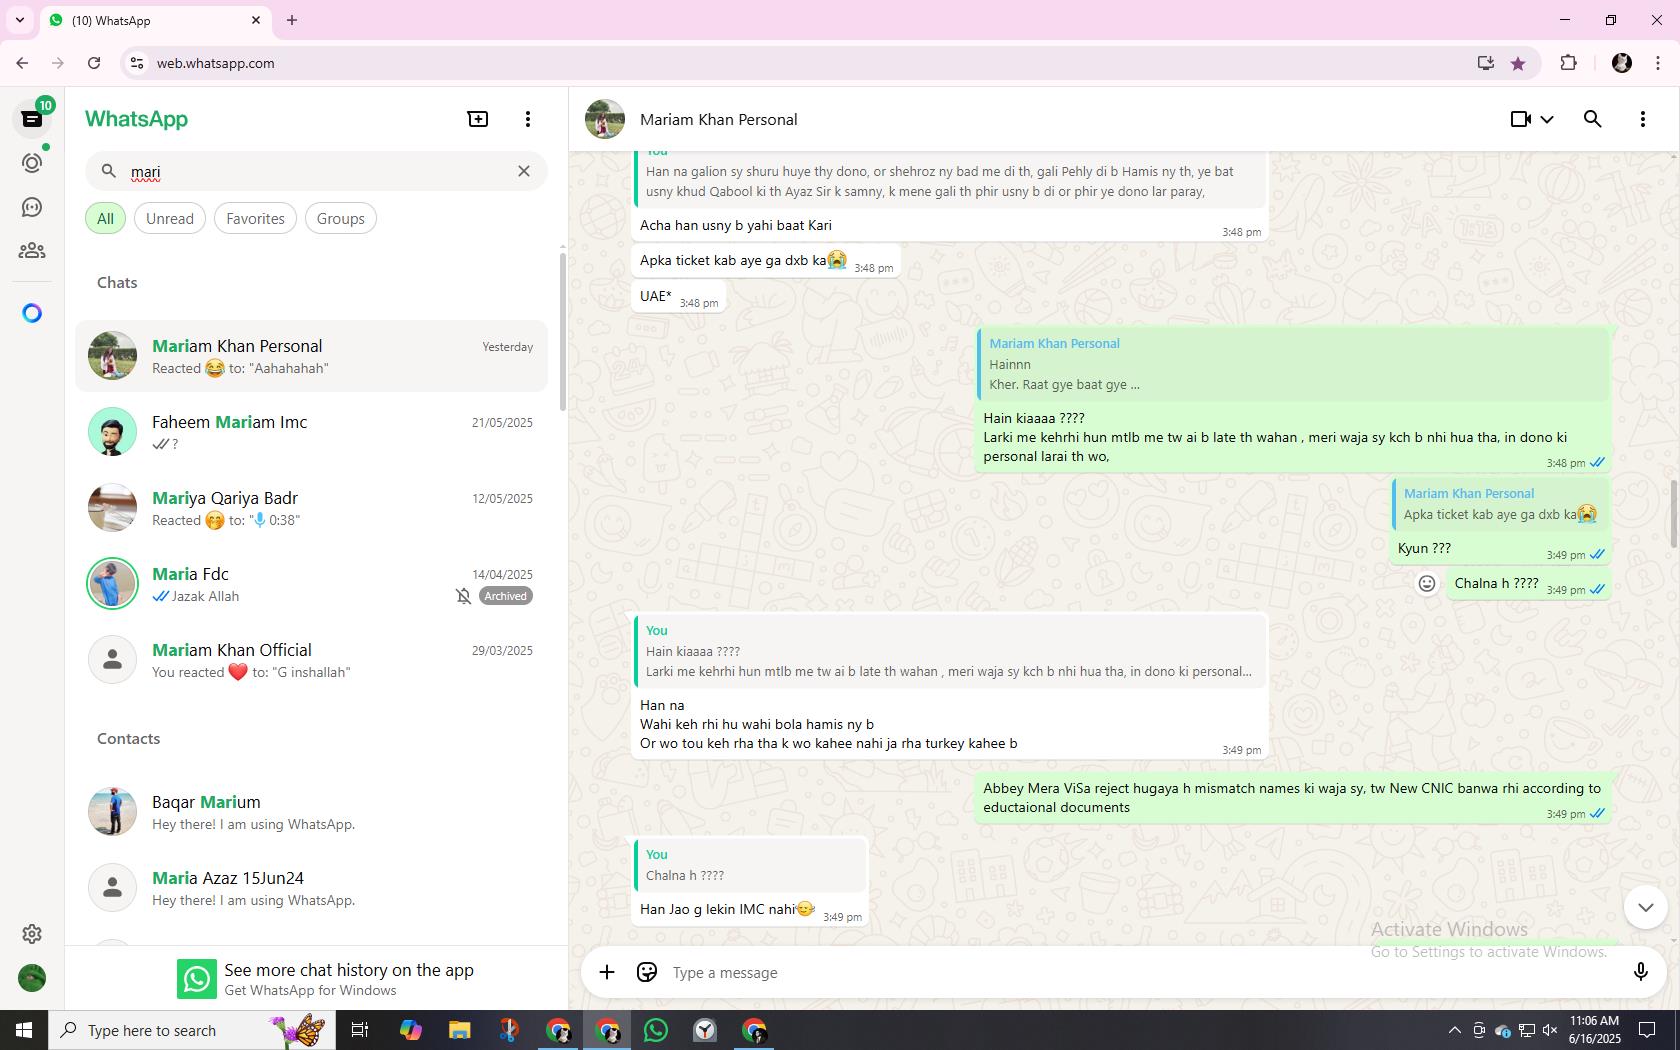1680x1050 pixels.
Task: Open contact info from header name
Action: [x=718, y=119]
